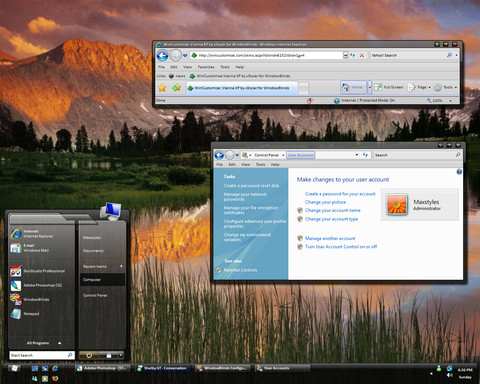
Task: Launch Adobe Photoshop CS2 from Start menu
Action: pyautogui.click(x=36, y=285)
